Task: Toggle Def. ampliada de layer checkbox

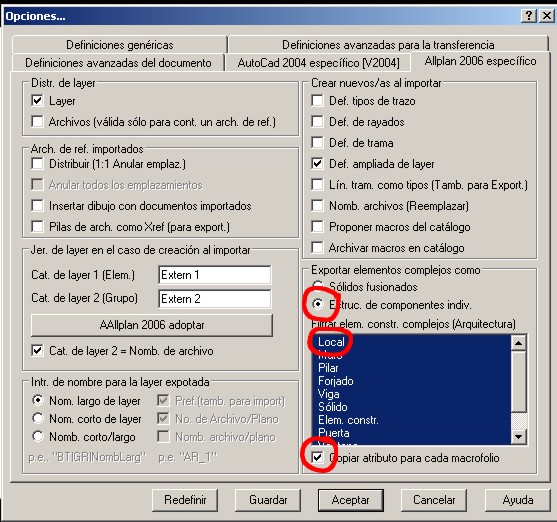Action: (317, 164)
